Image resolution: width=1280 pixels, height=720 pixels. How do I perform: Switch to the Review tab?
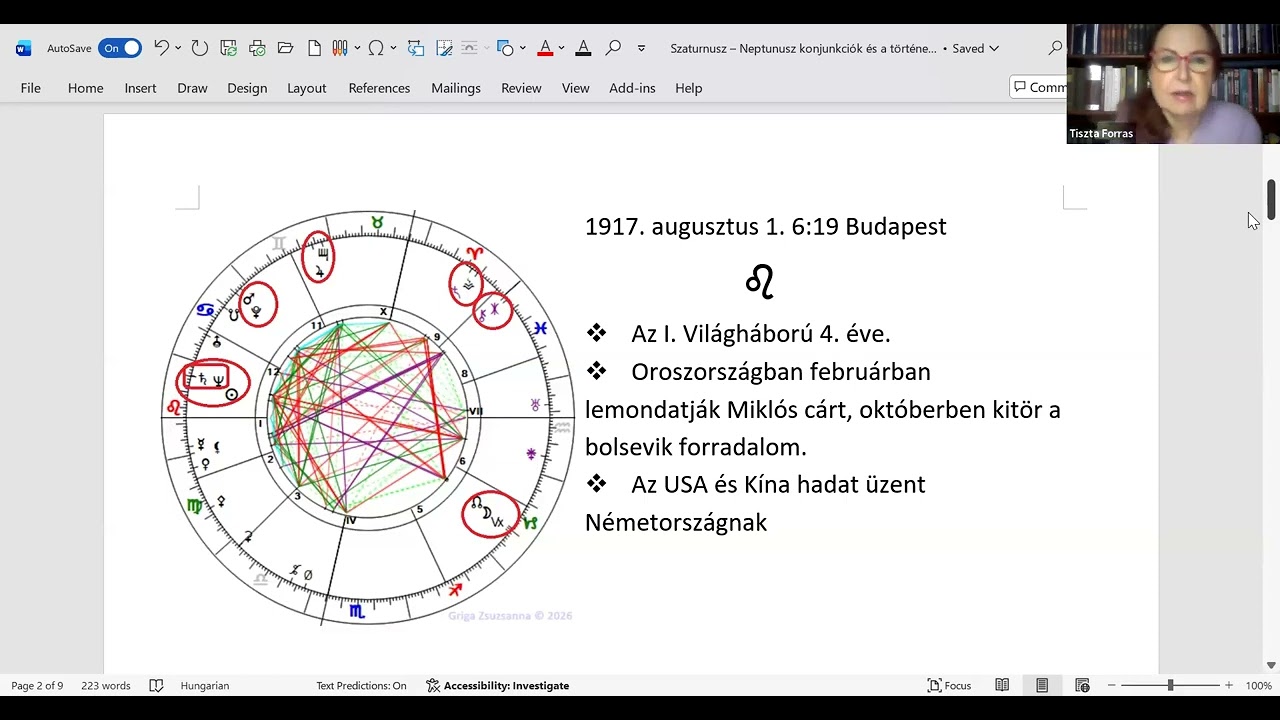click(x=521, y=88)
